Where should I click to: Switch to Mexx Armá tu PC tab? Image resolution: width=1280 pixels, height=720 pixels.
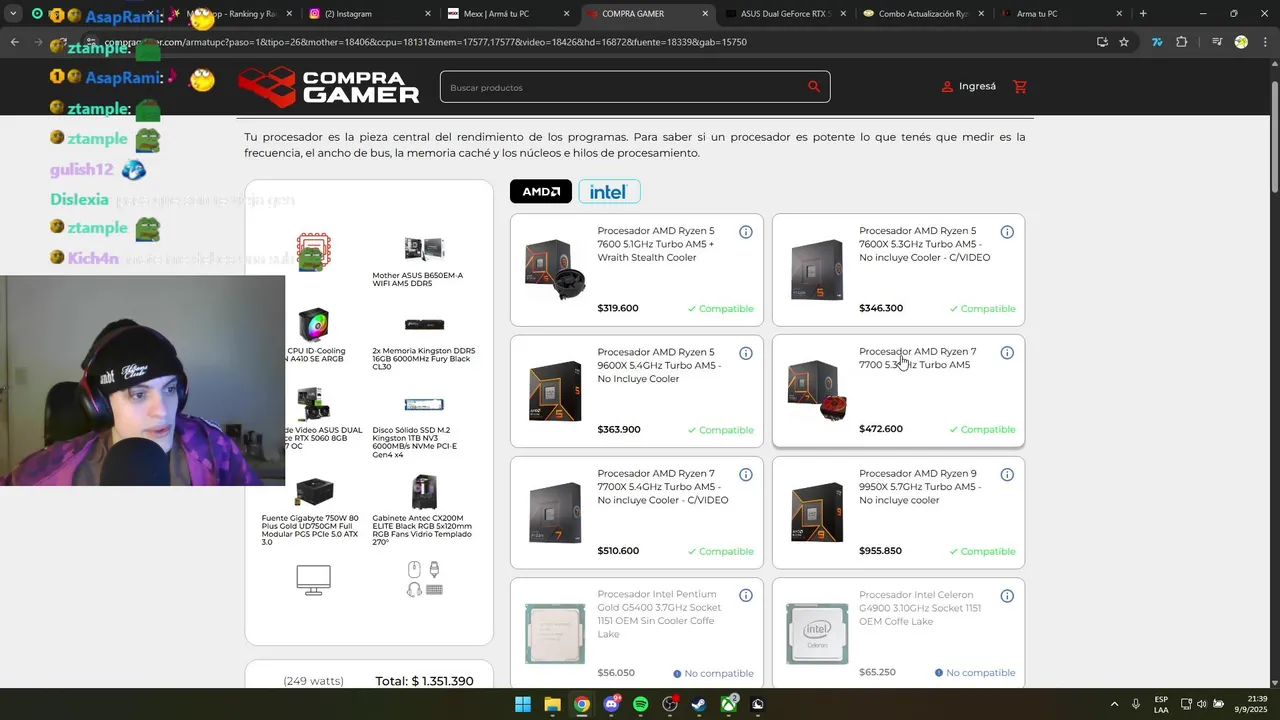[508, 14]
